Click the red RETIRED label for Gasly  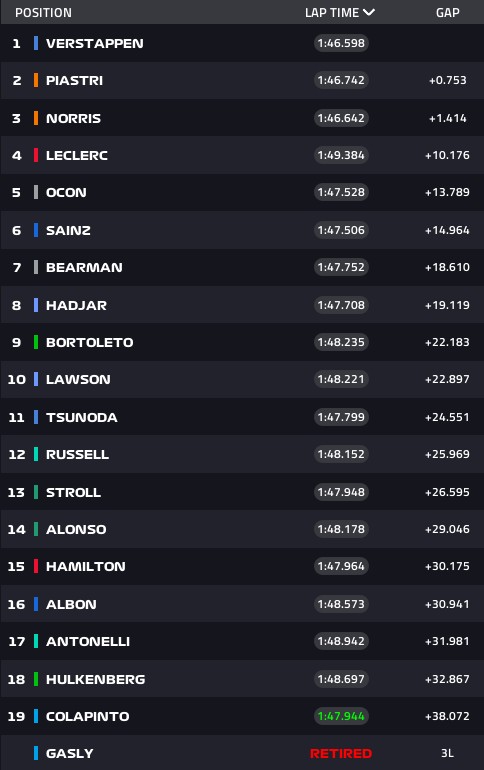point(341,753)
